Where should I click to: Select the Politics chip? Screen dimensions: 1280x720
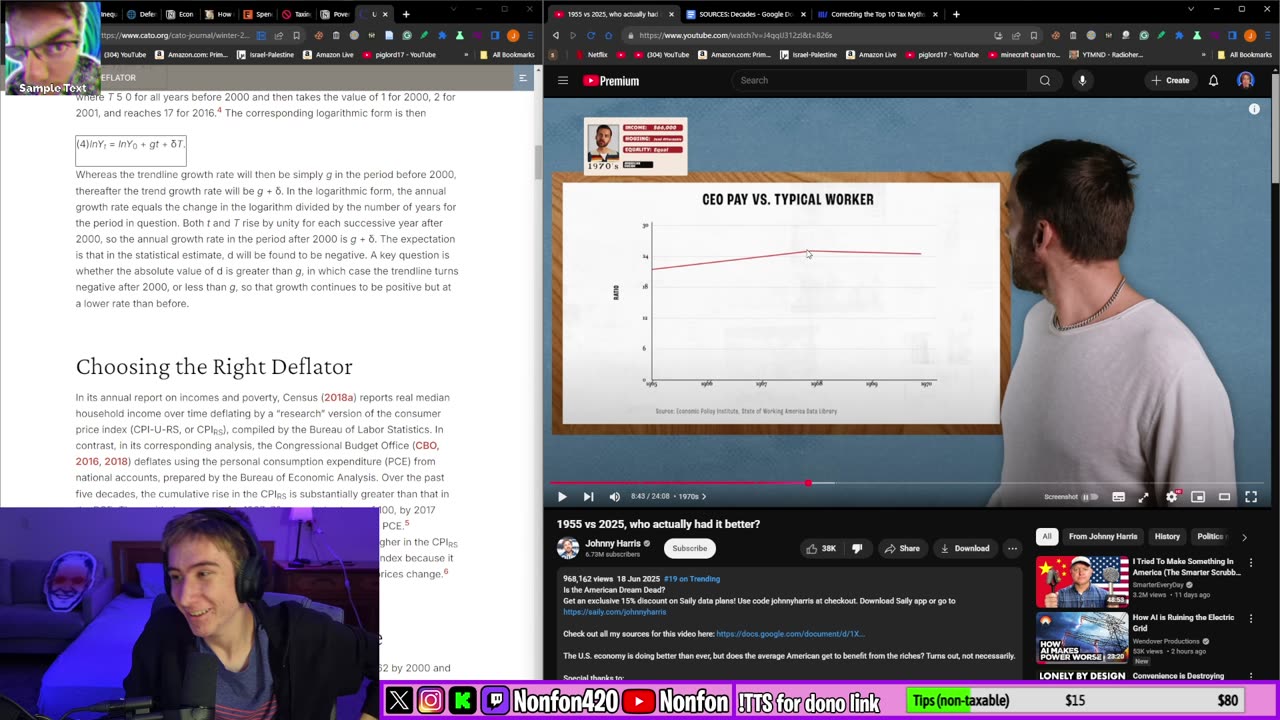(1211, 537)
